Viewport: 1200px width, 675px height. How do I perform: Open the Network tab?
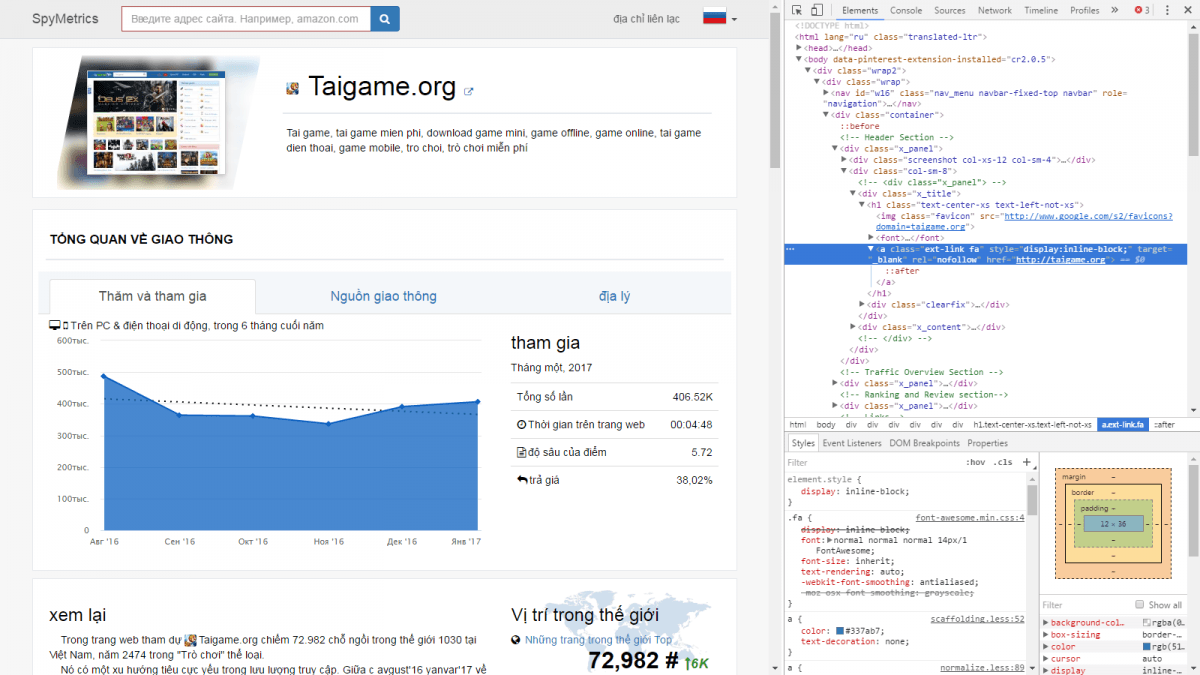pos(995,10)
